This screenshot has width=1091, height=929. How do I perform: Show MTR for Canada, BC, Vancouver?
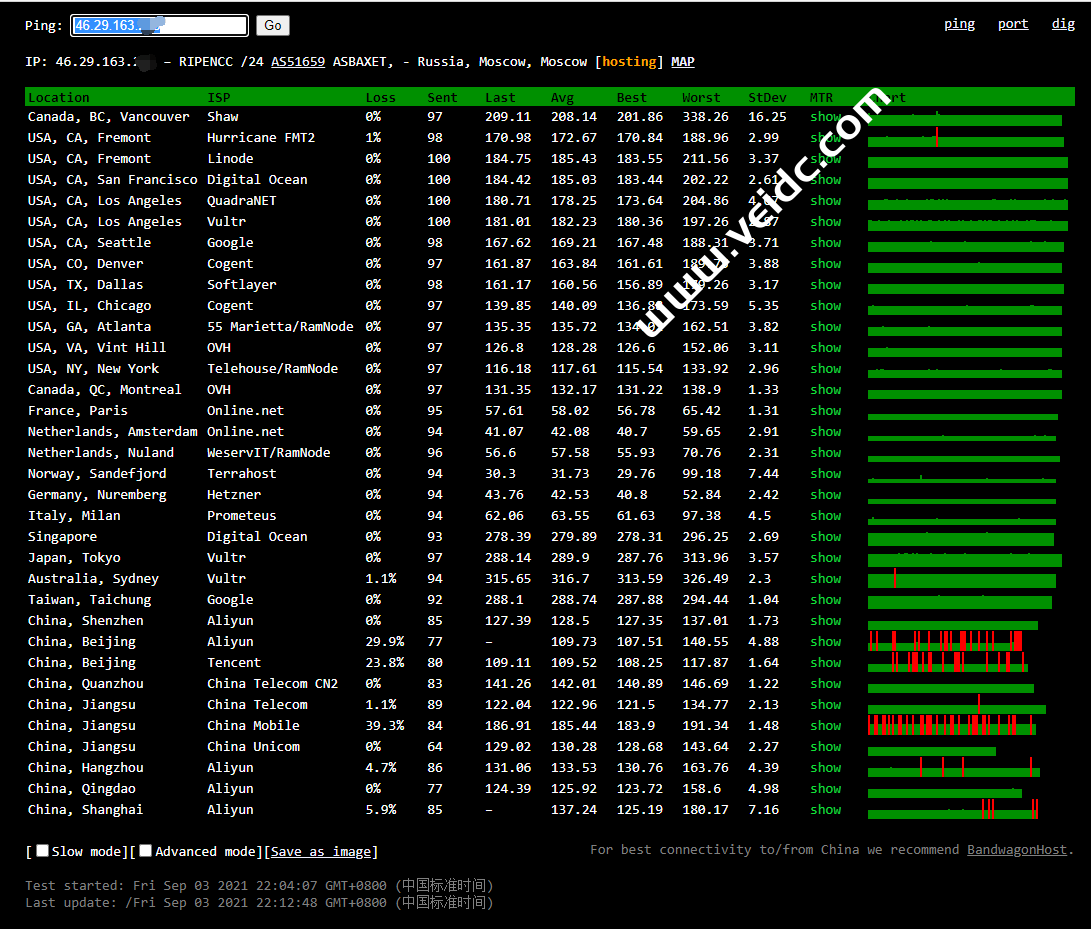coord(825,117)
